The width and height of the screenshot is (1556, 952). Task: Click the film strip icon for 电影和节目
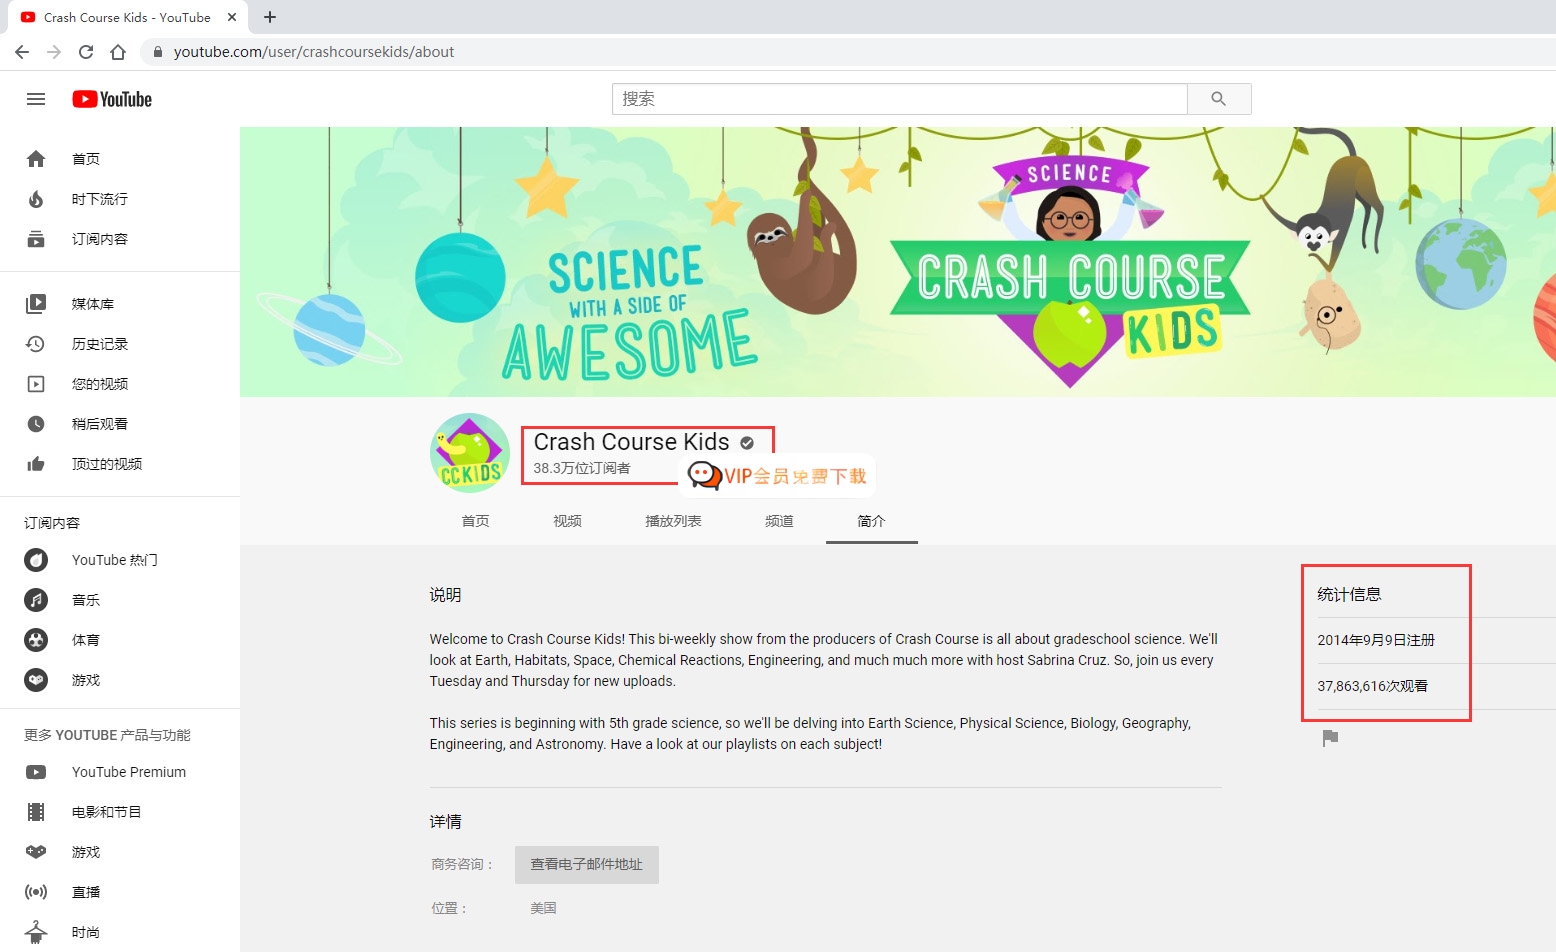click(36, 812)
